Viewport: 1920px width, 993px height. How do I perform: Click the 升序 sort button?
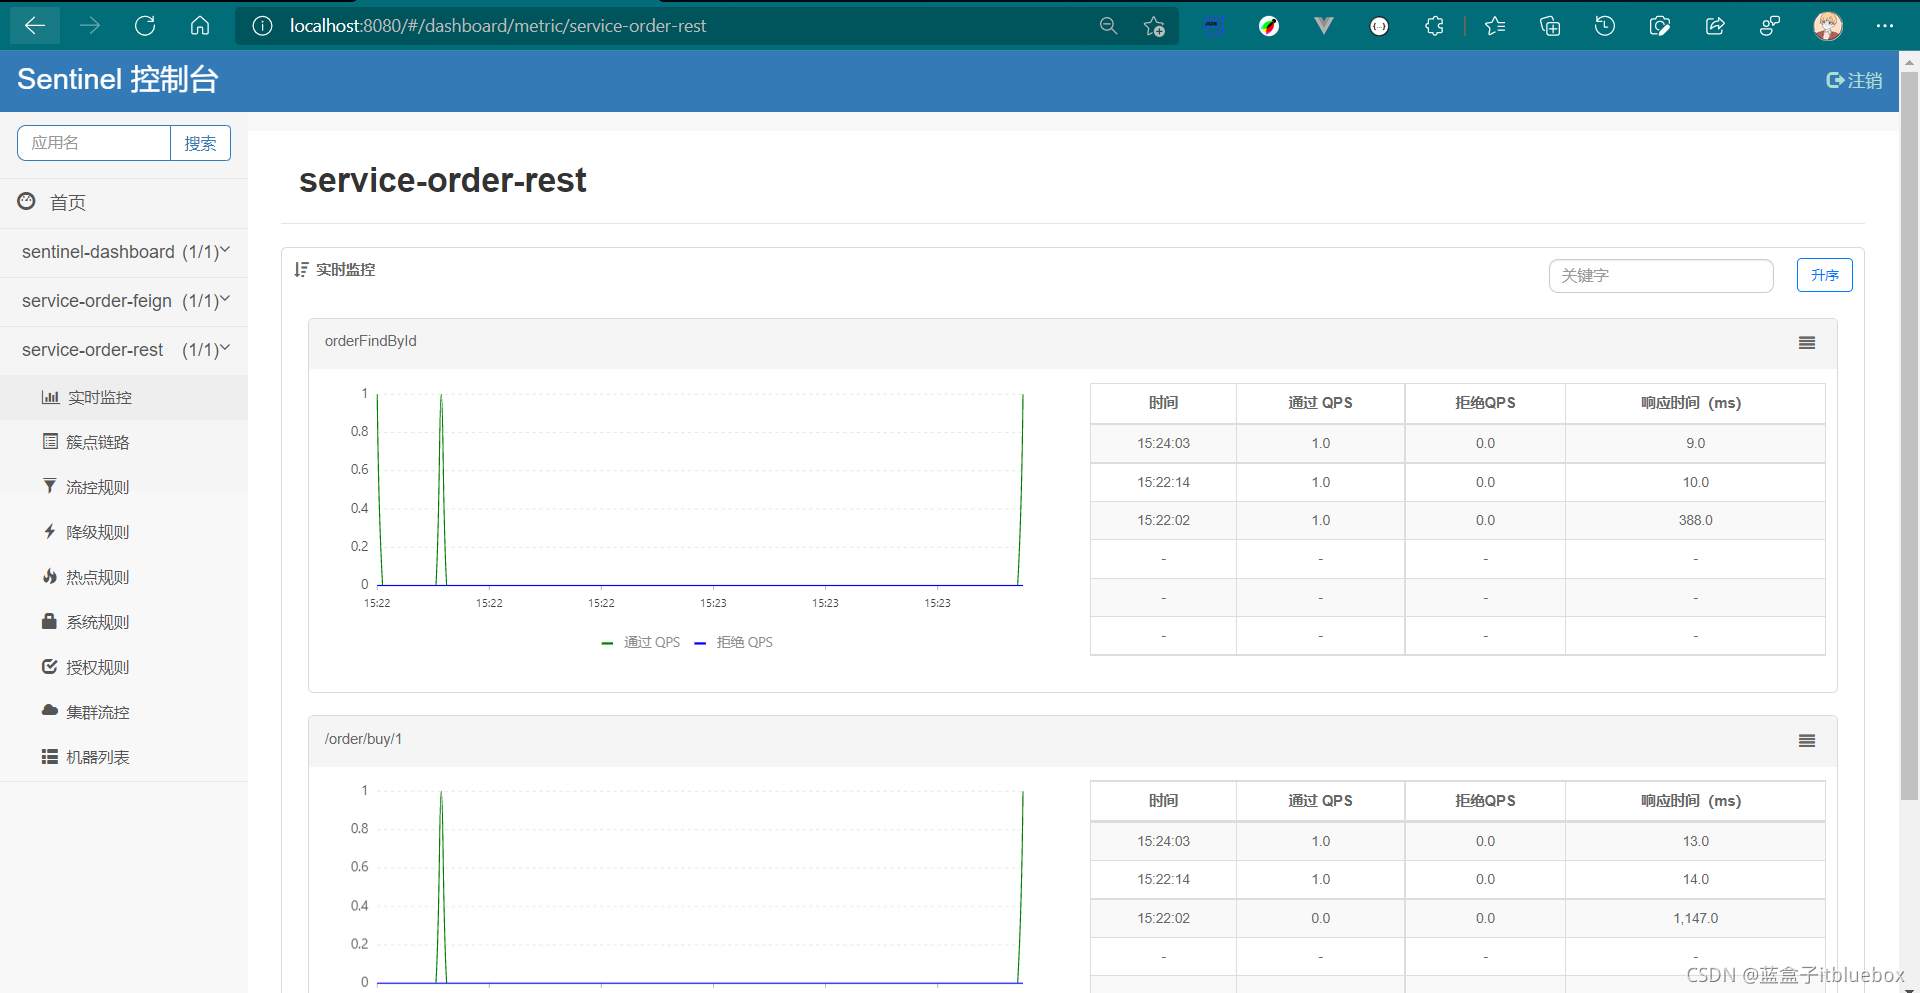coord(1824,275)
